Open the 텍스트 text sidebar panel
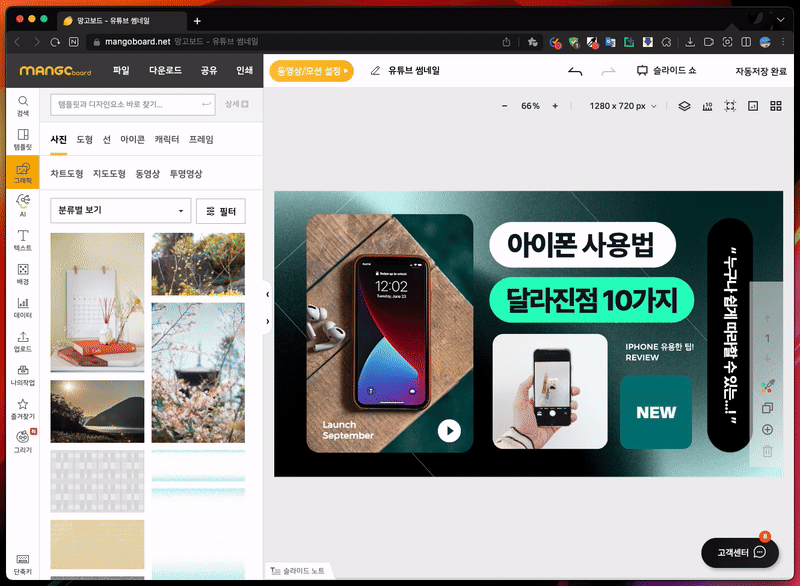Screen dimensions: 800x586 point(23,240)
